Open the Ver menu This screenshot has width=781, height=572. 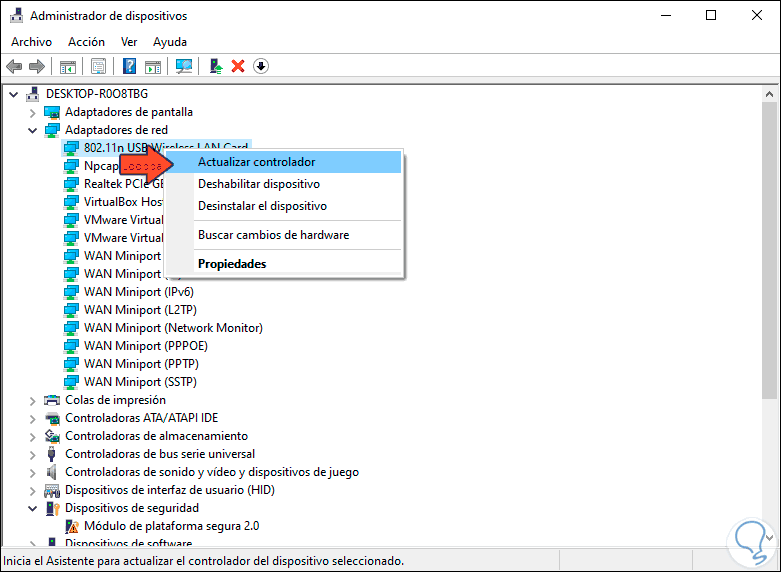tap(129, 42)
